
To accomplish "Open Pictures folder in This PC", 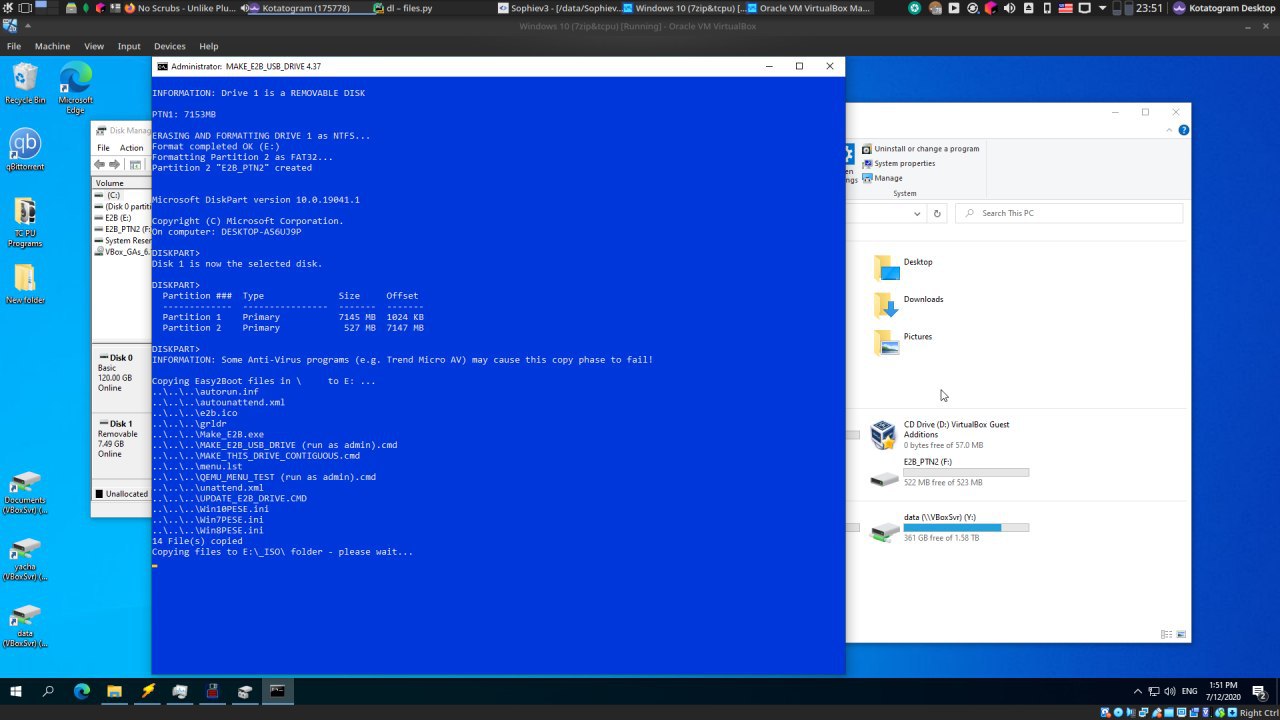I will click(x=903, y=341).
